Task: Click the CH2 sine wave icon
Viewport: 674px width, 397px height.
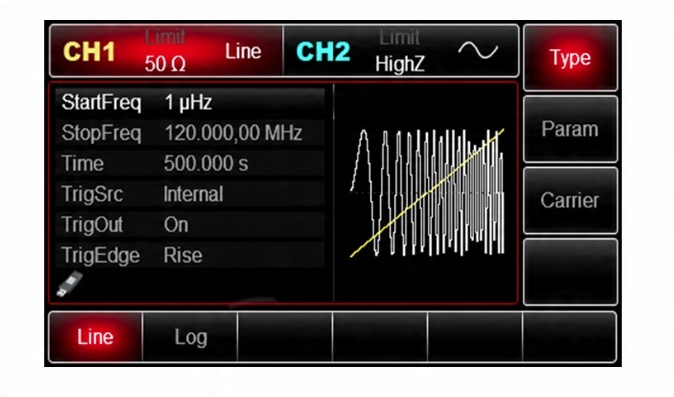Action: click(x=478, y=51)
